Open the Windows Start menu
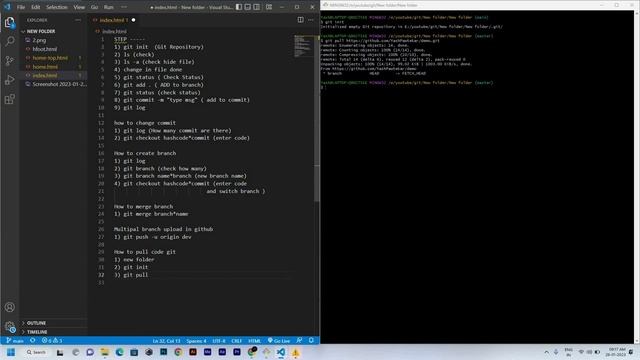Image resolution: width=640 pixels, height=360 pixels. 11,352
